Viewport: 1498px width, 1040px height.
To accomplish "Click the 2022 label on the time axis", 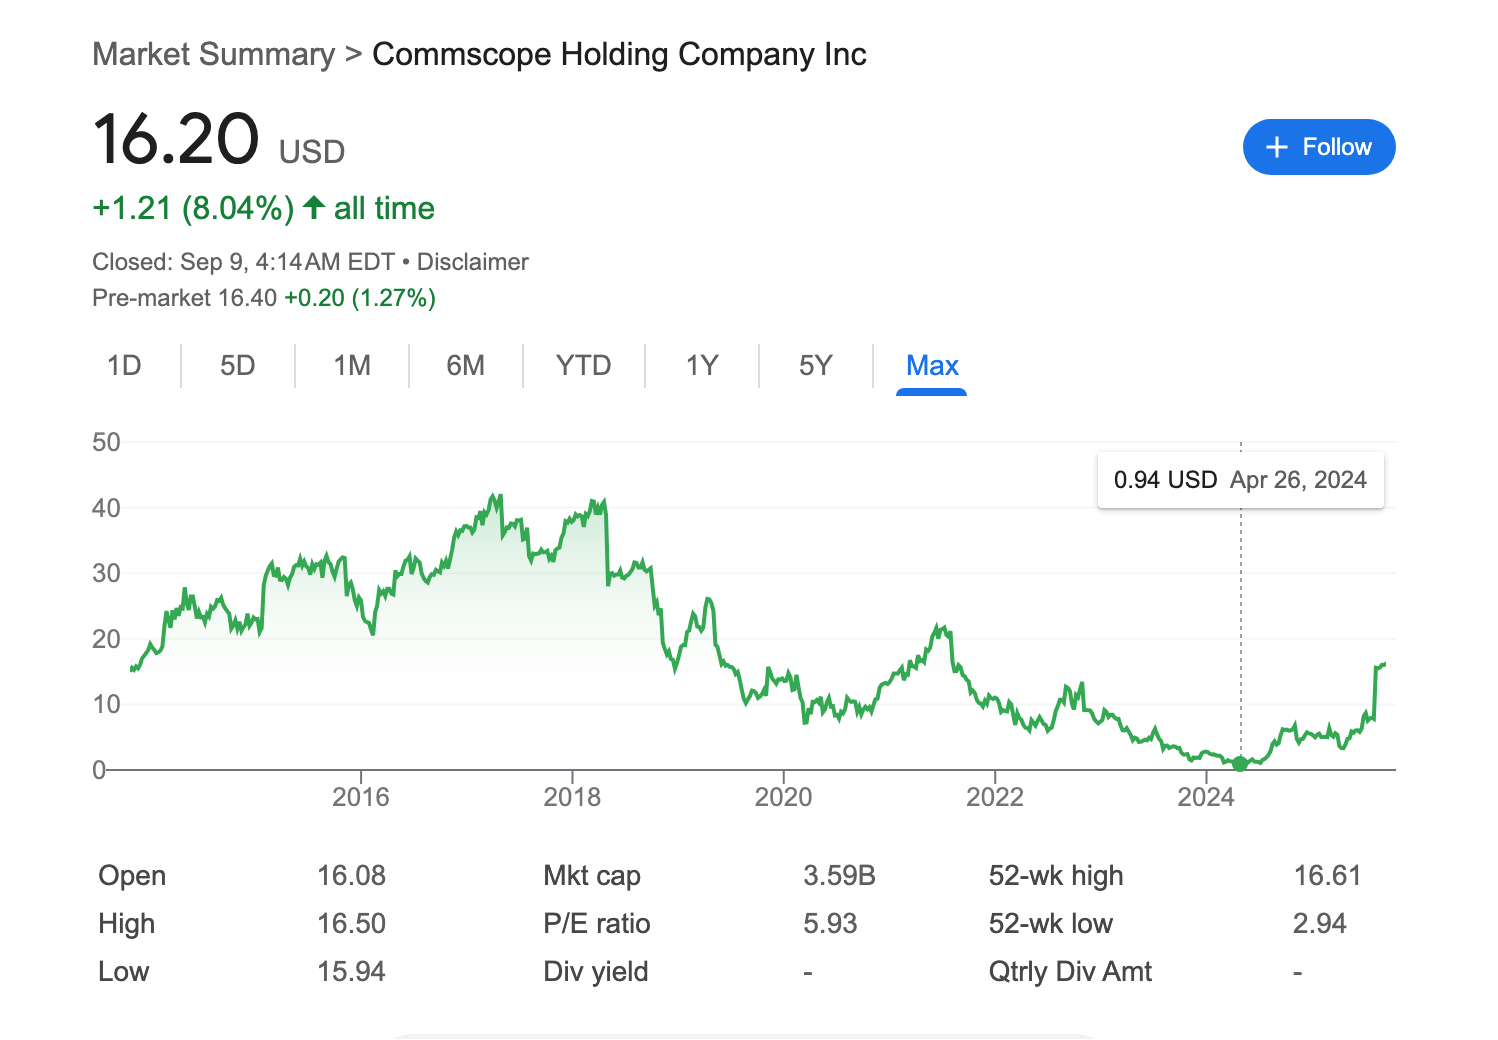I will coord(994,797).
